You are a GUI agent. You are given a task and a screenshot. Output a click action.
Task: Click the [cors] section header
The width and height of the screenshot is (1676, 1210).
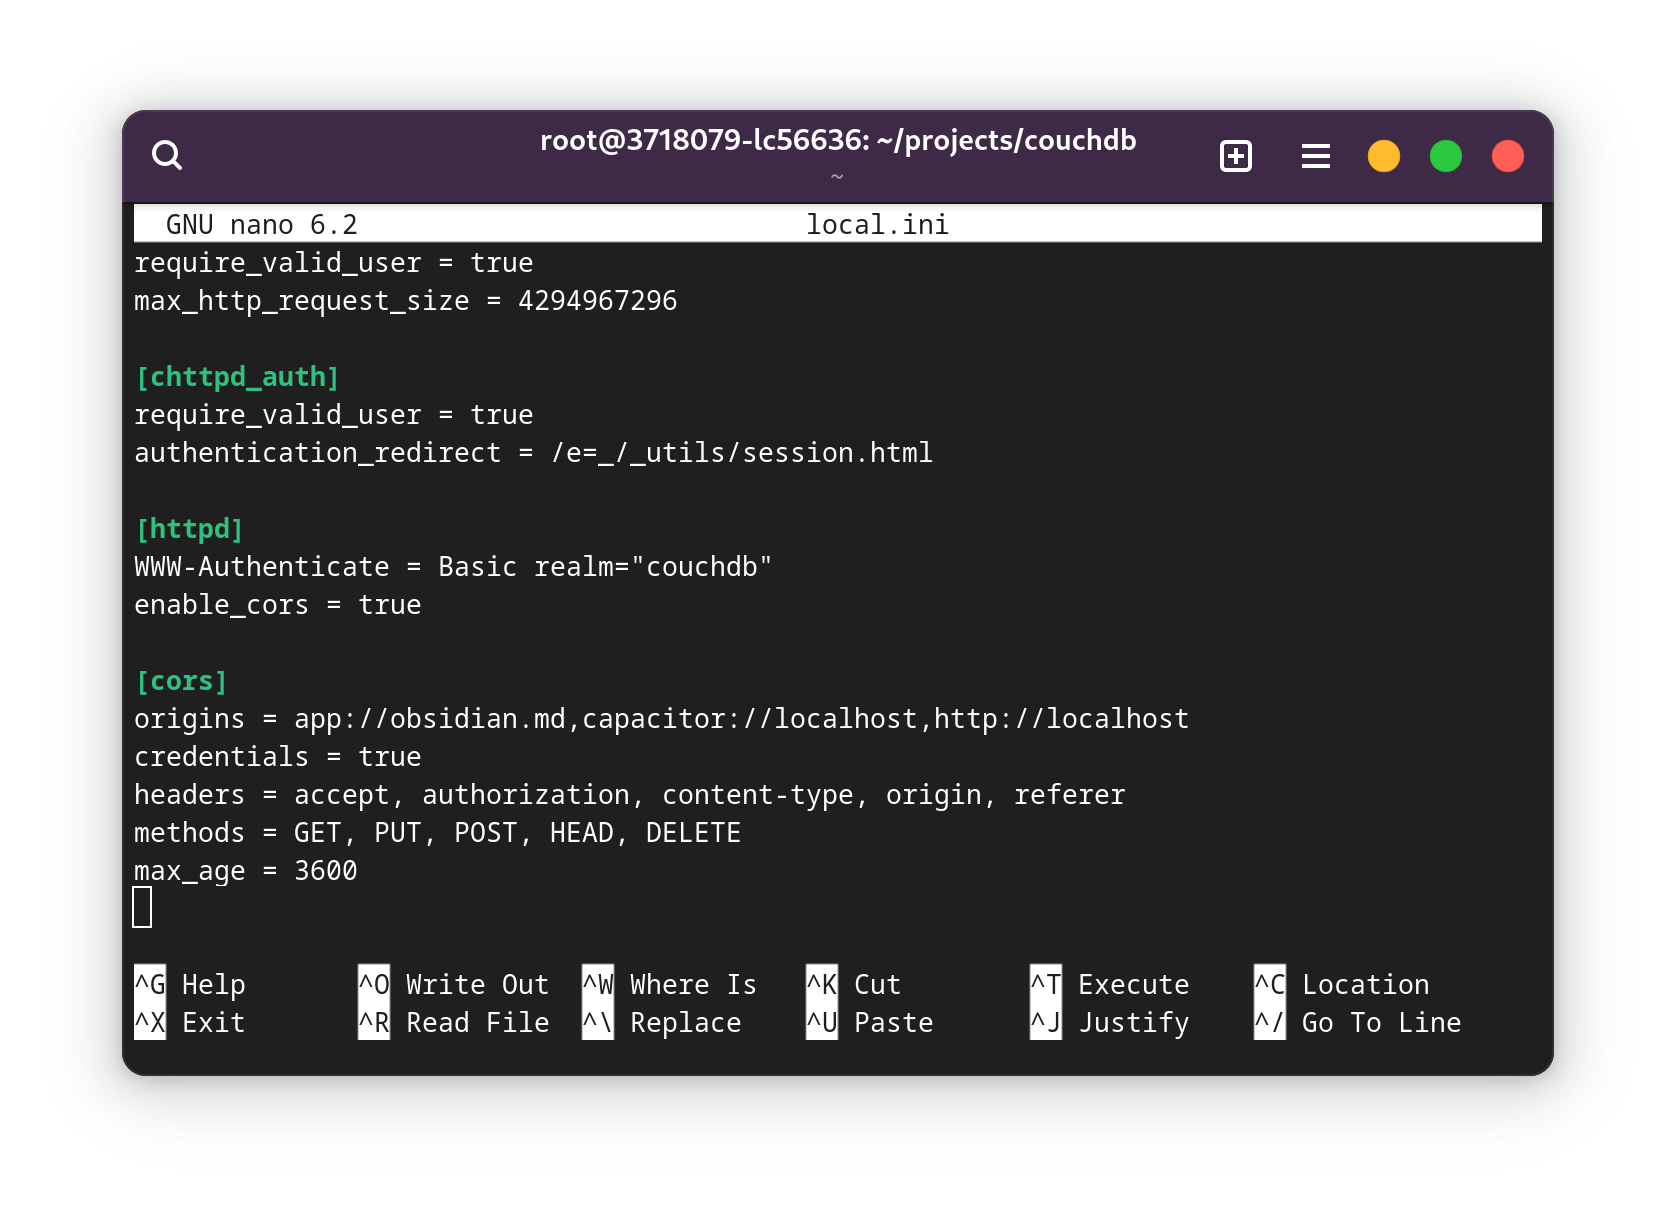pos(182,681)
